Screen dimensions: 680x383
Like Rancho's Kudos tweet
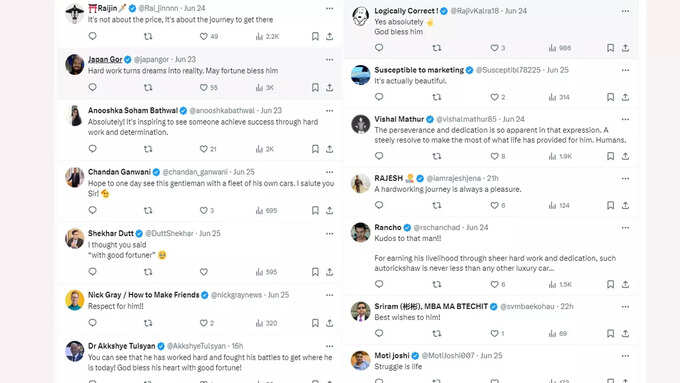pyautogui.click(x=494, y=285)
